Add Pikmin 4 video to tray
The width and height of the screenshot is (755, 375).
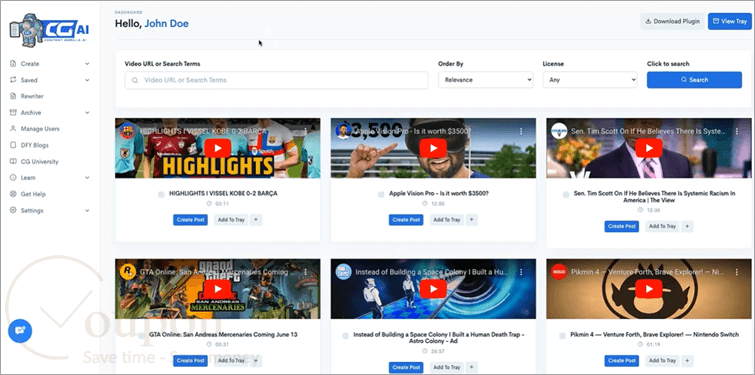(x=662, y=361)
